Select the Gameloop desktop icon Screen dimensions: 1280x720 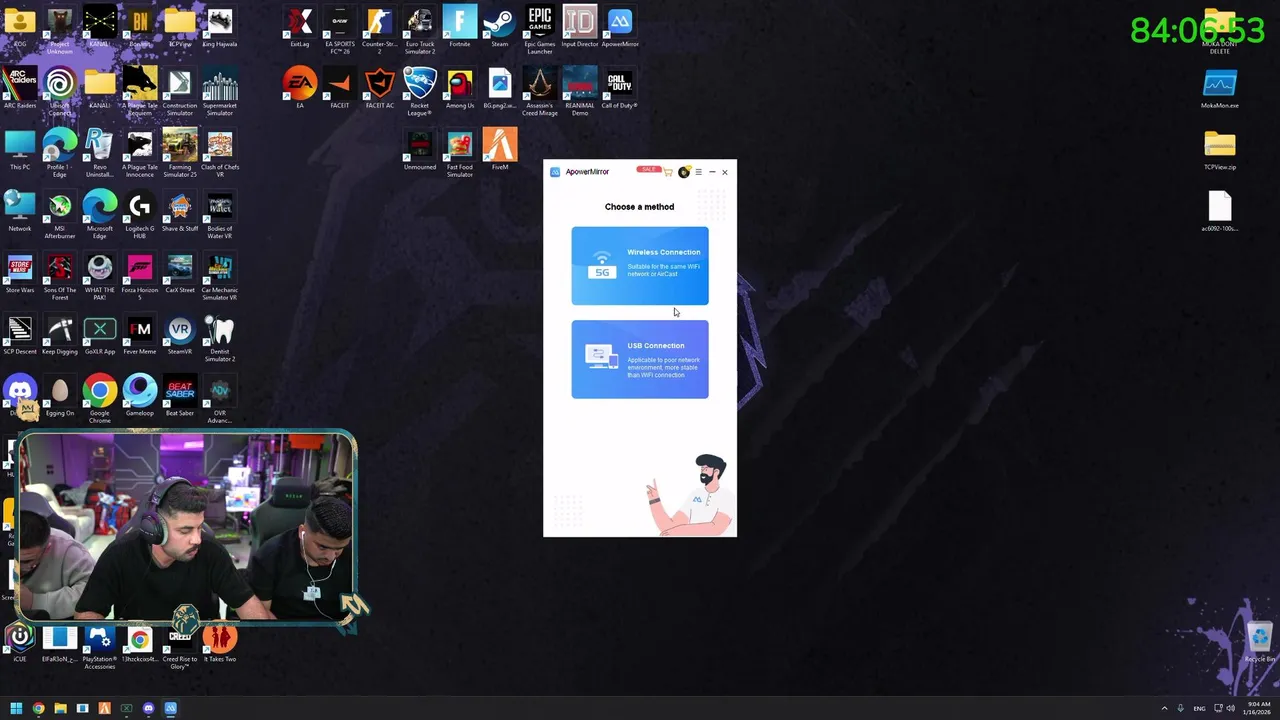140,395
